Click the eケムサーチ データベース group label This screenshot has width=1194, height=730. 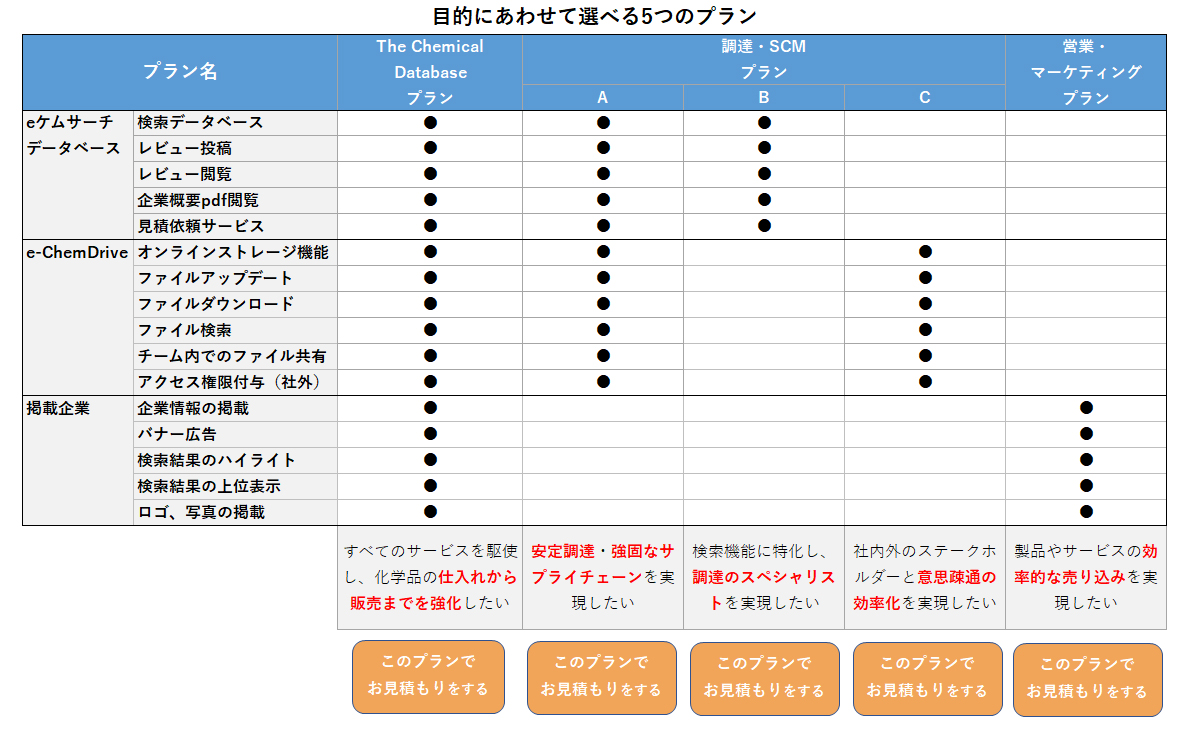click(x=73, y=135)
